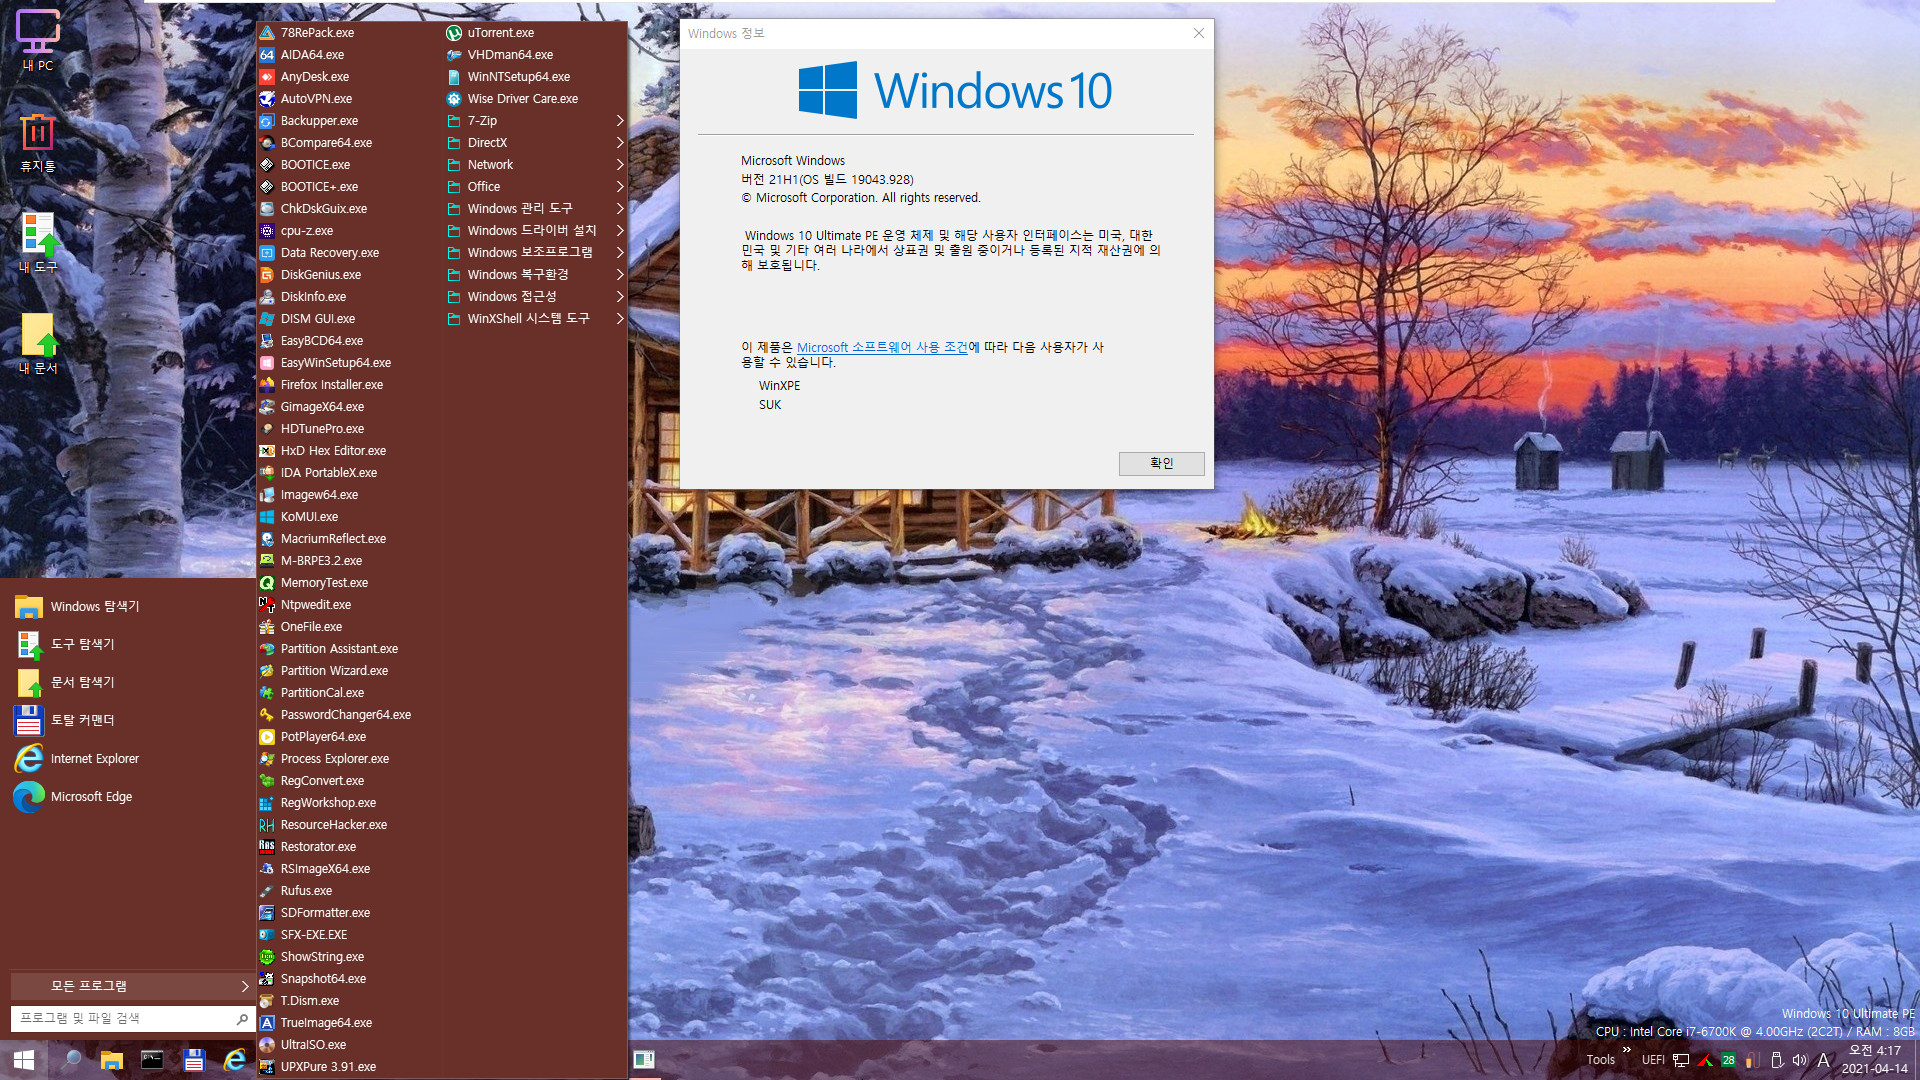
Task: Open Microsoft 소프트웨어 사용 조건 link
Action: pos(882,347)
